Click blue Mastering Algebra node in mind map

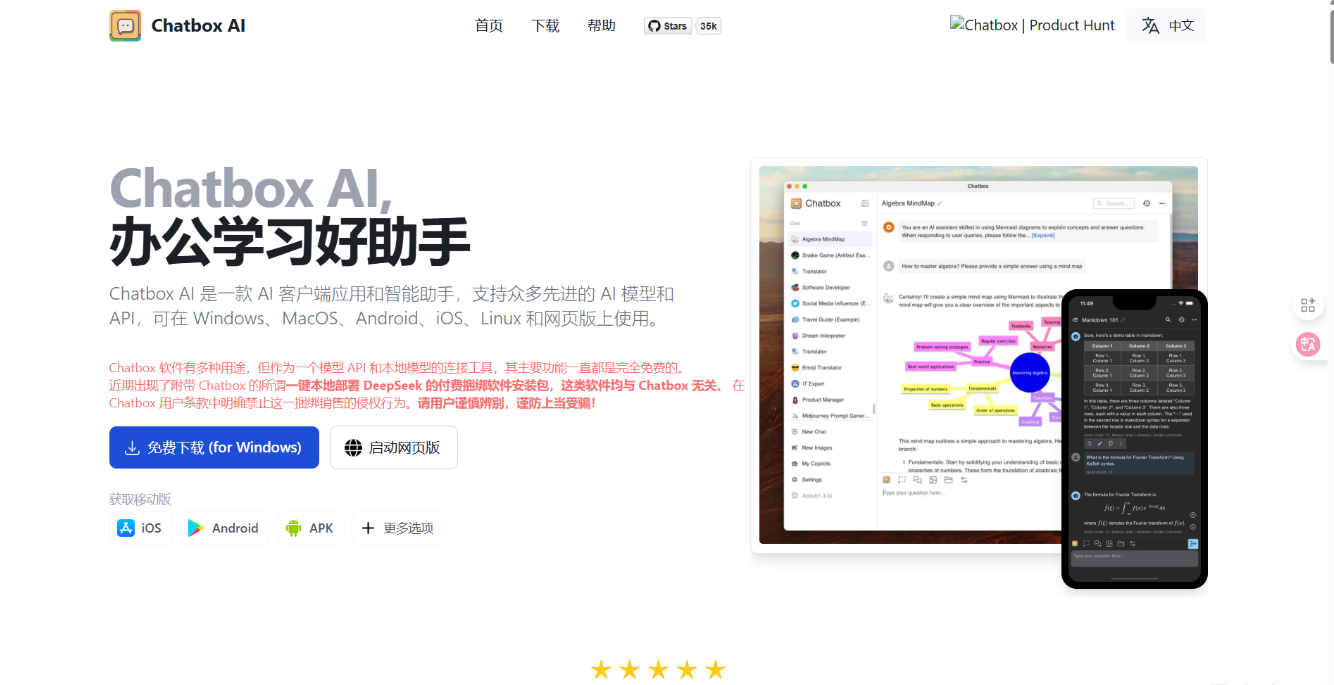click(1029, 373)
